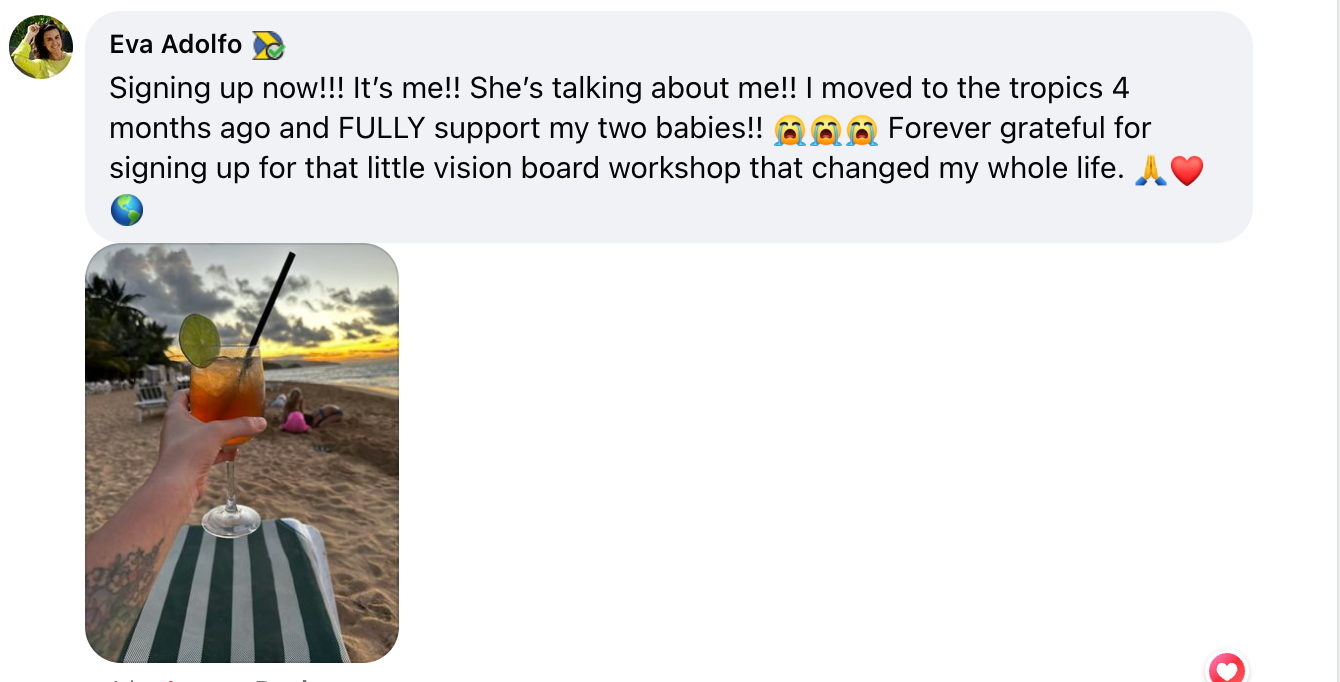Screen dimensions: 1340x682
Task: Click the globe emoji in the comment
Action: point(127,210)
